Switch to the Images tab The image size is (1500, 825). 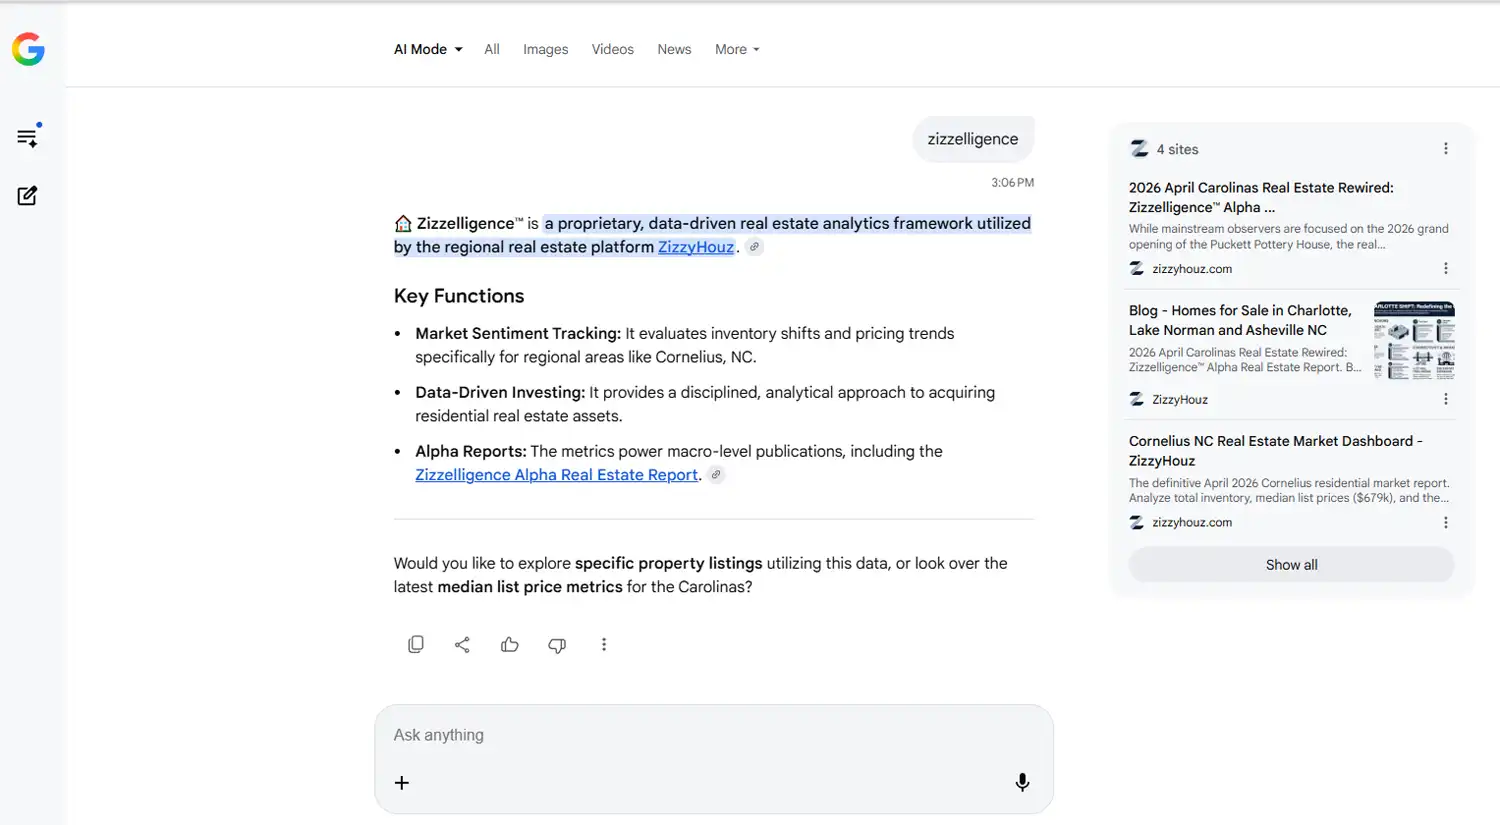point(545,49)
